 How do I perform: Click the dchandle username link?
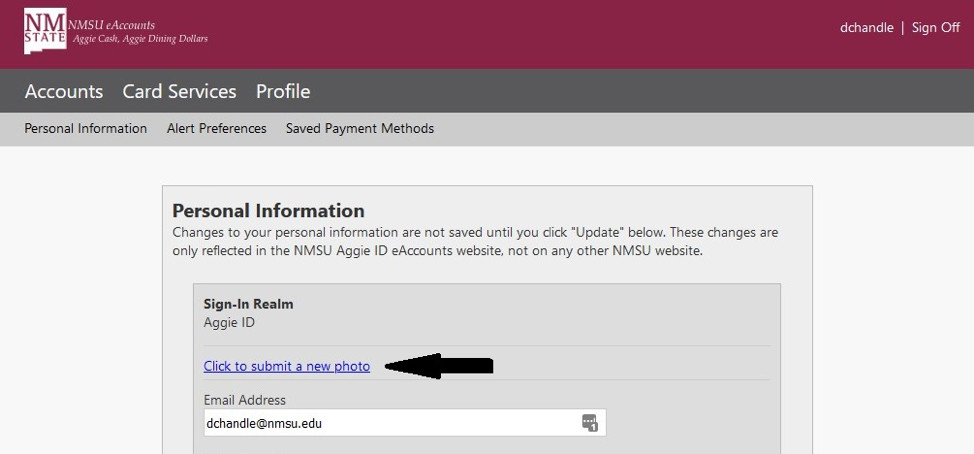point(867,27)
